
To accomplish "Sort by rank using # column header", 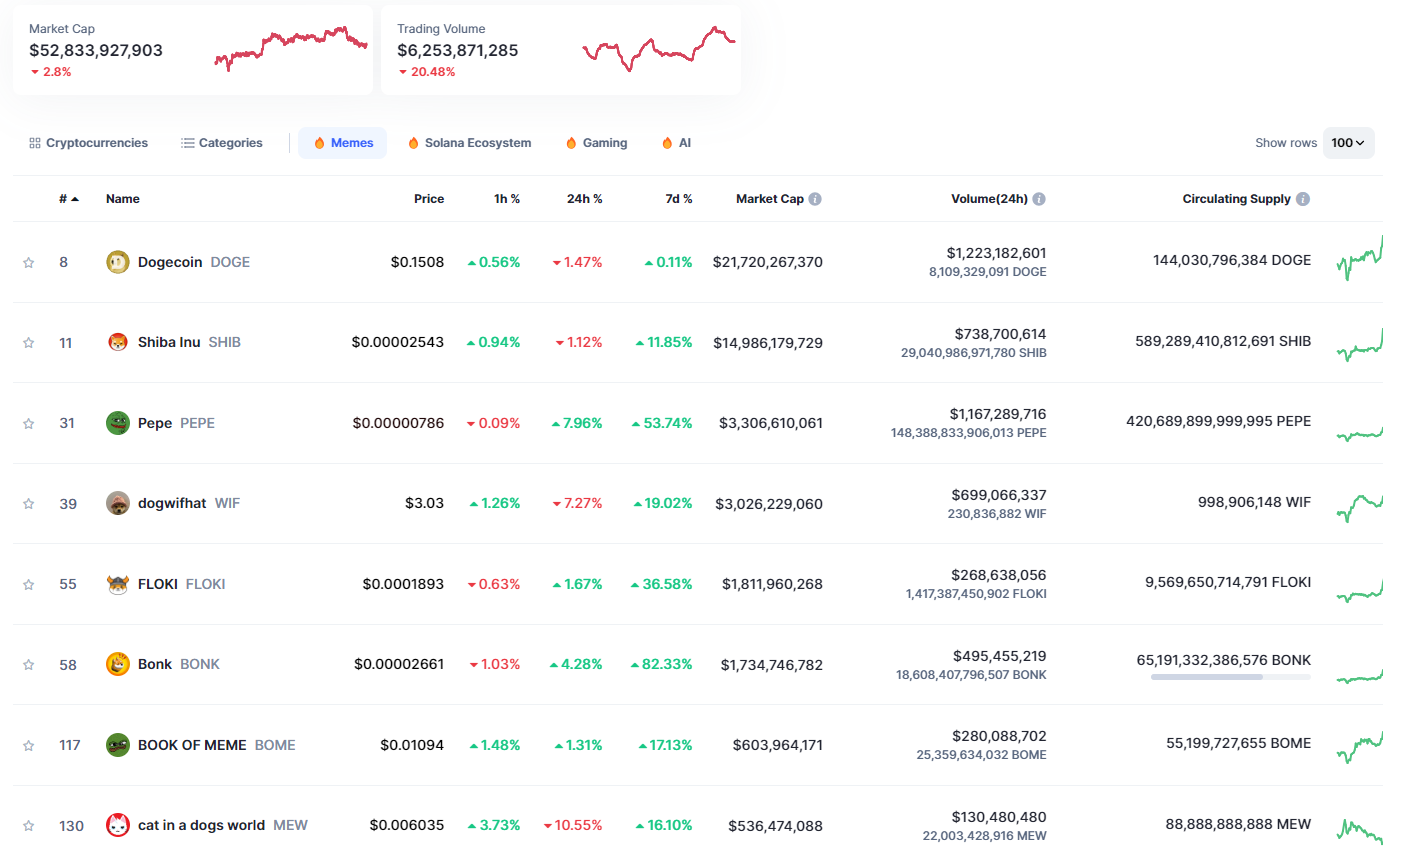I will [x=68, y=199].
